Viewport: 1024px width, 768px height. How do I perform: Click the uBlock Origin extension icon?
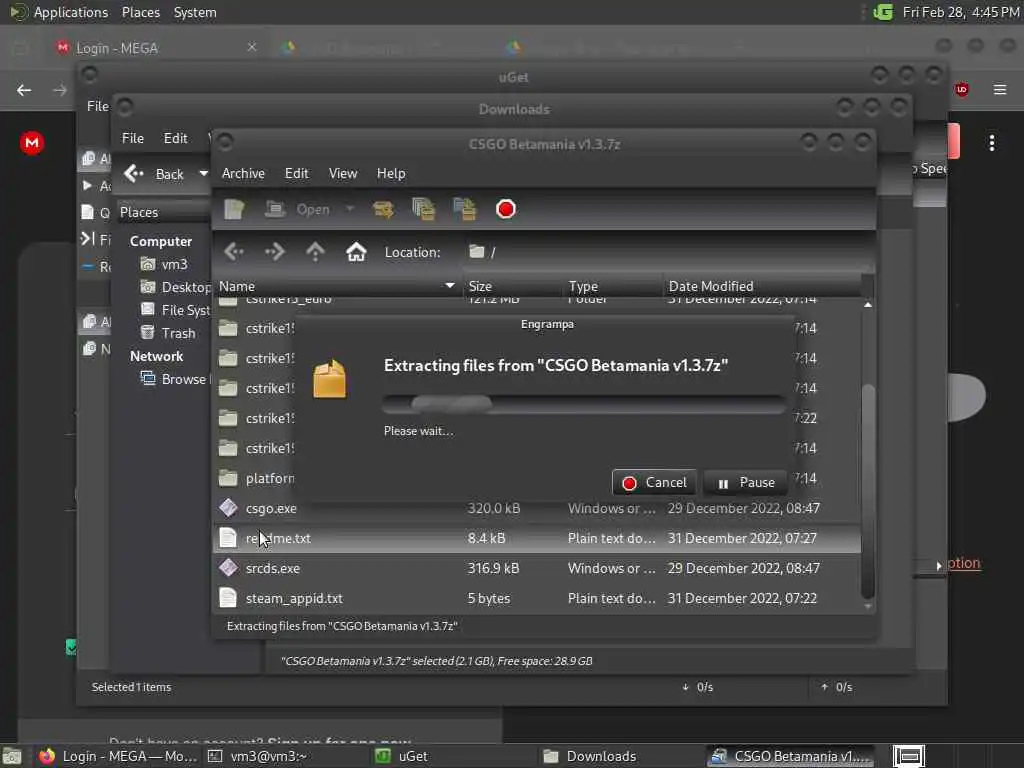(x=961, y=89)
